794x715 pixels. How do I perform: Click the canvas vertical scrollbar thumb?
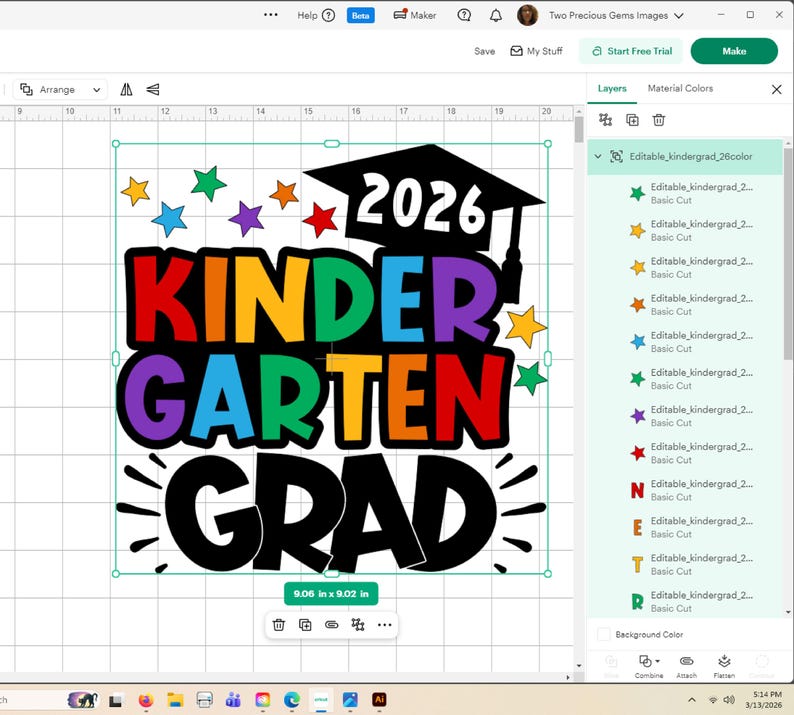coord(579,130)
